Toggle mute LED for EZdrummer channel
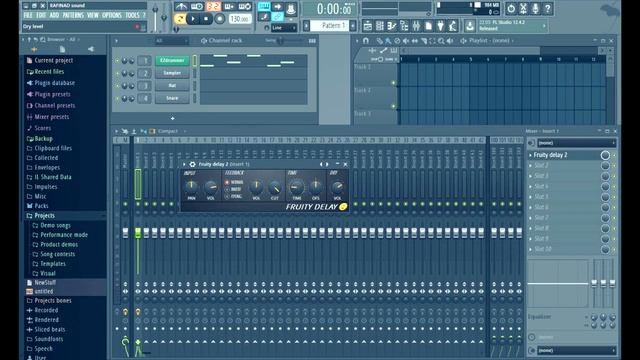 coord(117,61)
